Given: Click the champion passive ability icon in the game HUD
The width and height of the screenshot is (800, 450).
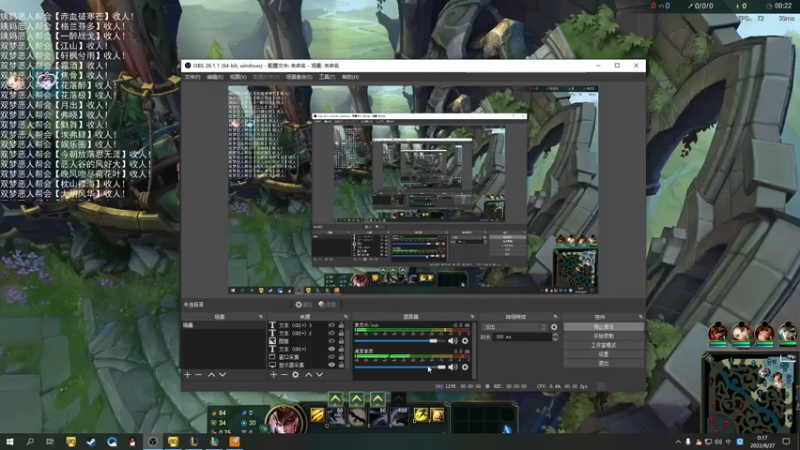Looking at the screenshot, I should pos(317,415).
